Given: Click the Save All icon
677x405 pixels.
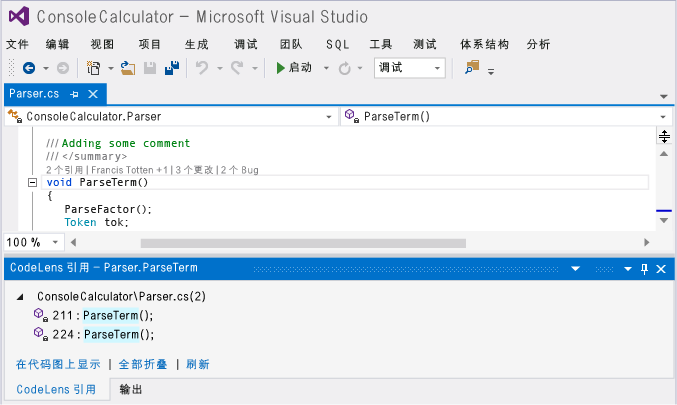Looking at the screenshot, I should click(172, 68).
